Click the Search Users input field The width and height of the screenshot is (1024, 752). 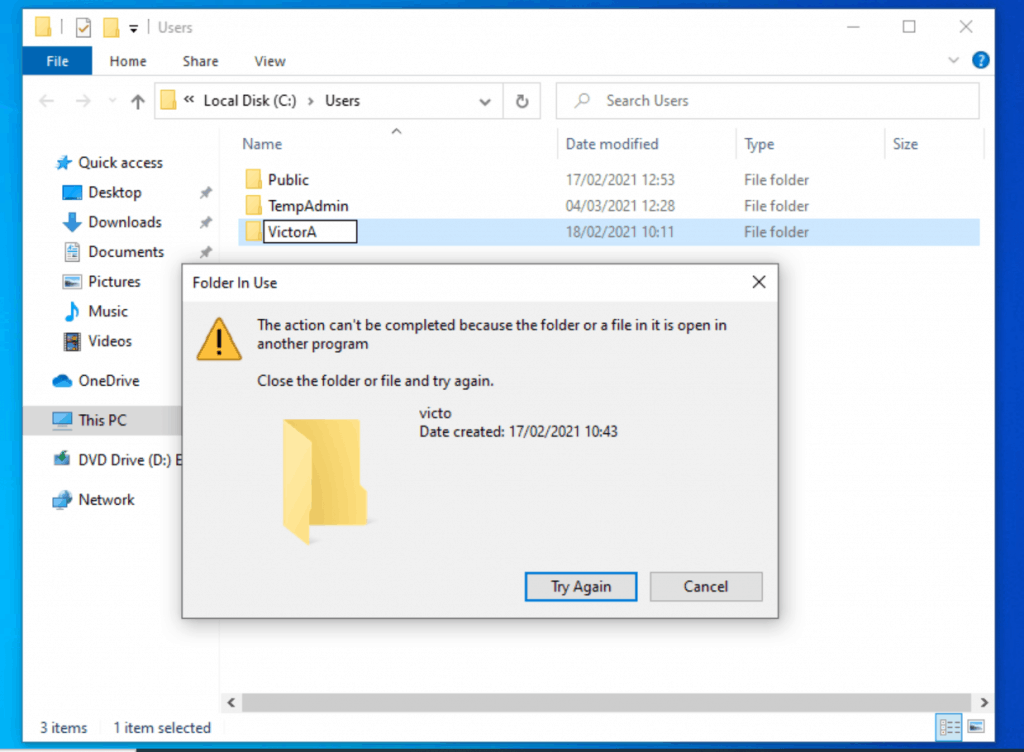click(x=767, y=101)
